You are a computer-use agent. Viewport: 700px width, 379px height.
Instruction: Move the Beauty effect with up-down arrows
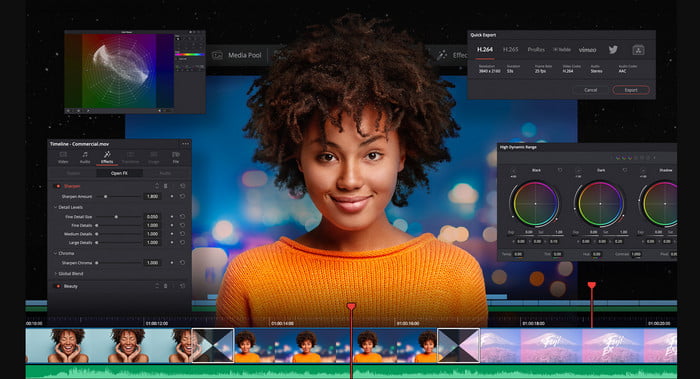(157, 286)
